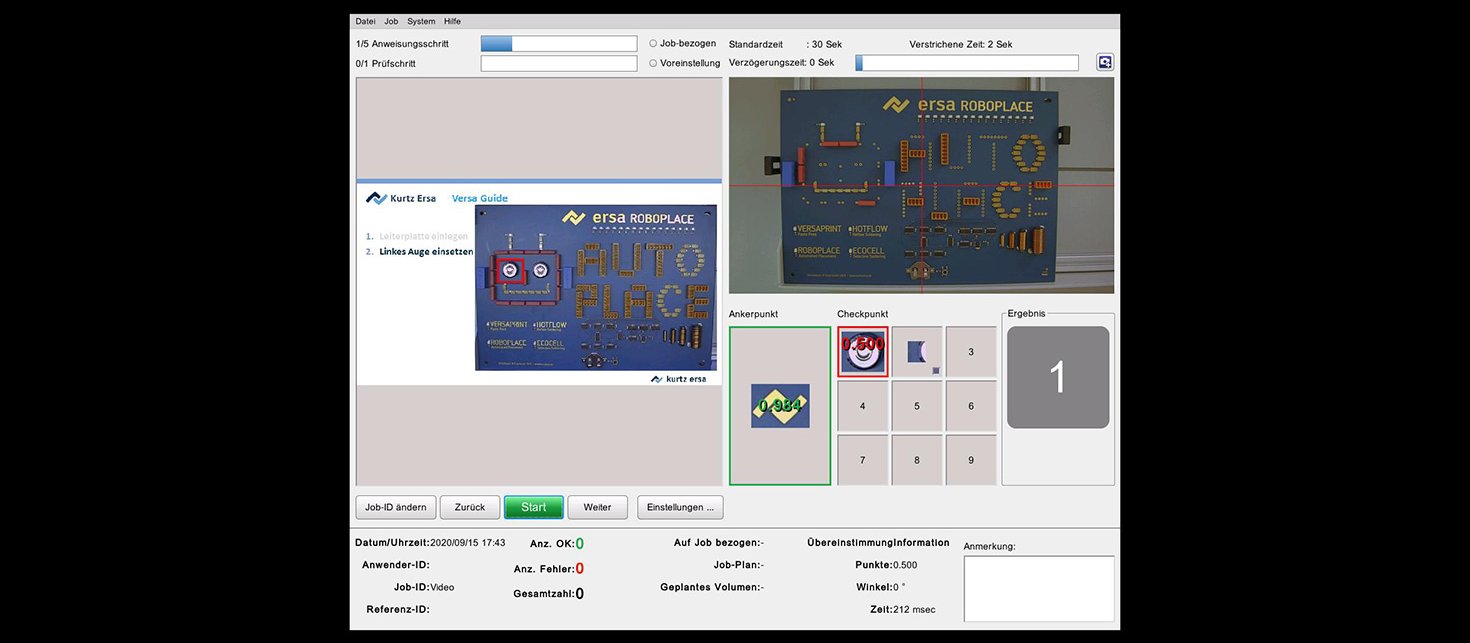The height and width of the screenshot is (643, 1470).
Task: Click the Prüfschritt progress bar
Action: pos(559,64)
